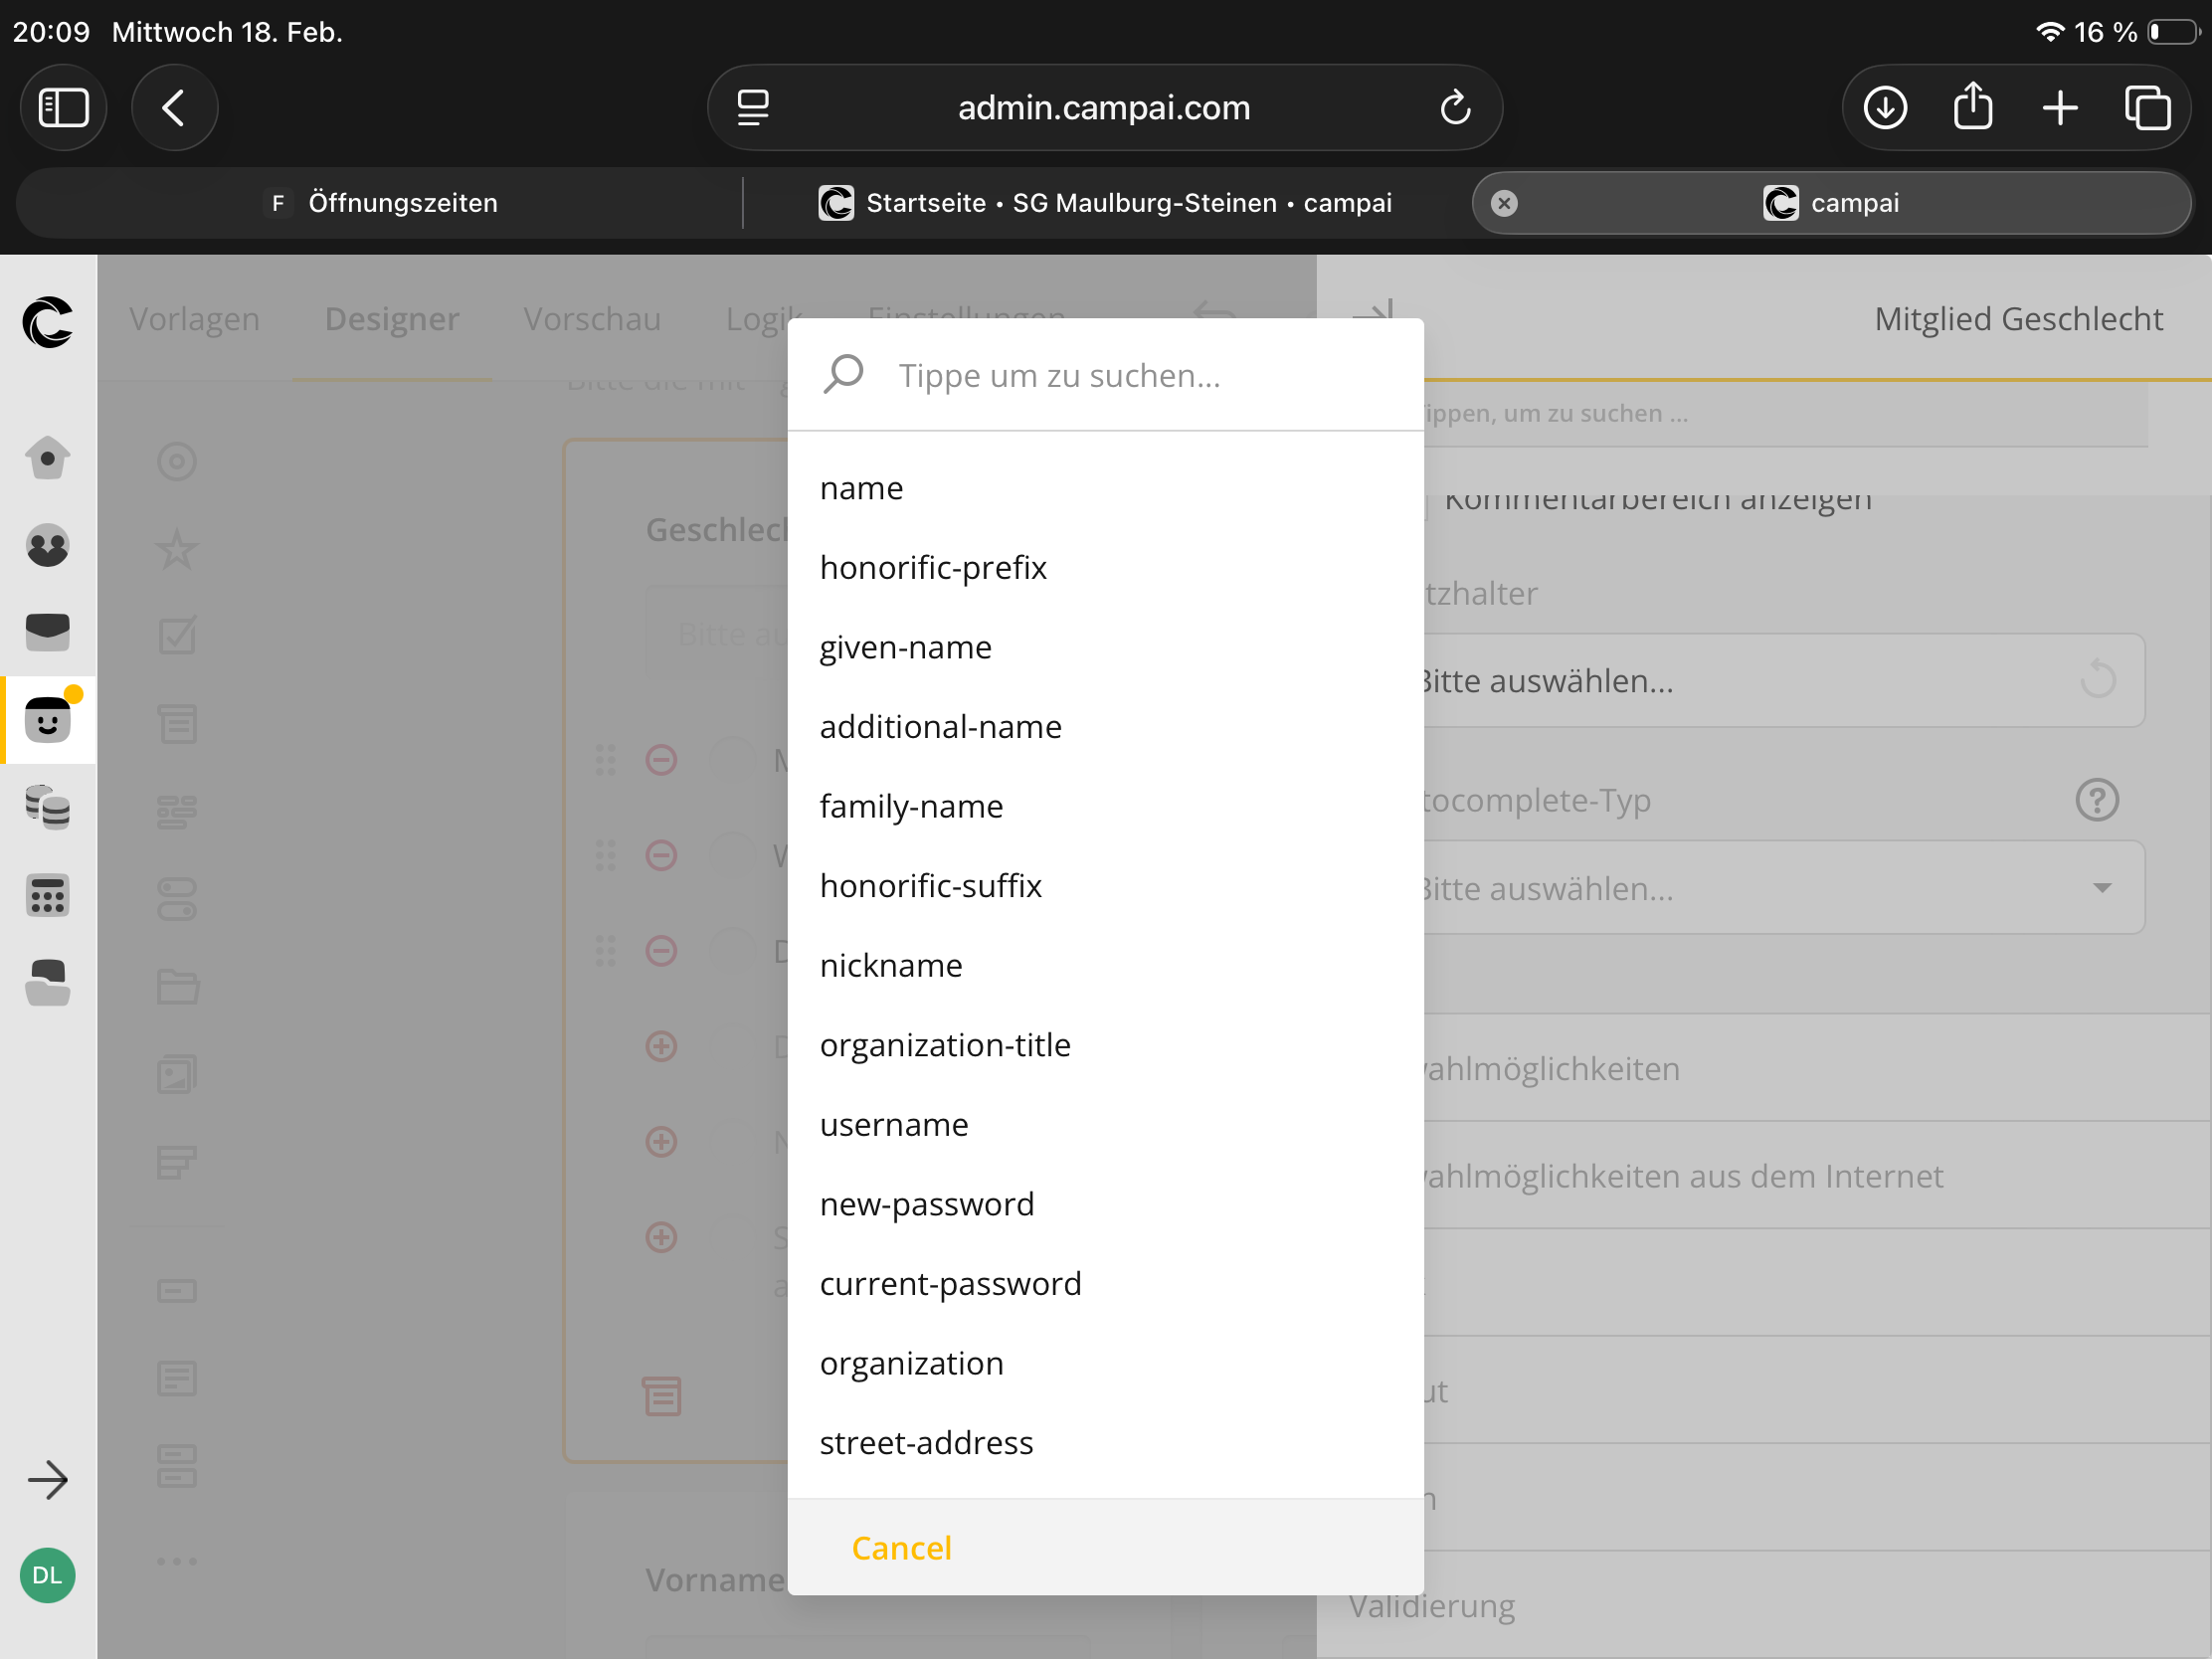Close the current campai browser tab

1504,203
